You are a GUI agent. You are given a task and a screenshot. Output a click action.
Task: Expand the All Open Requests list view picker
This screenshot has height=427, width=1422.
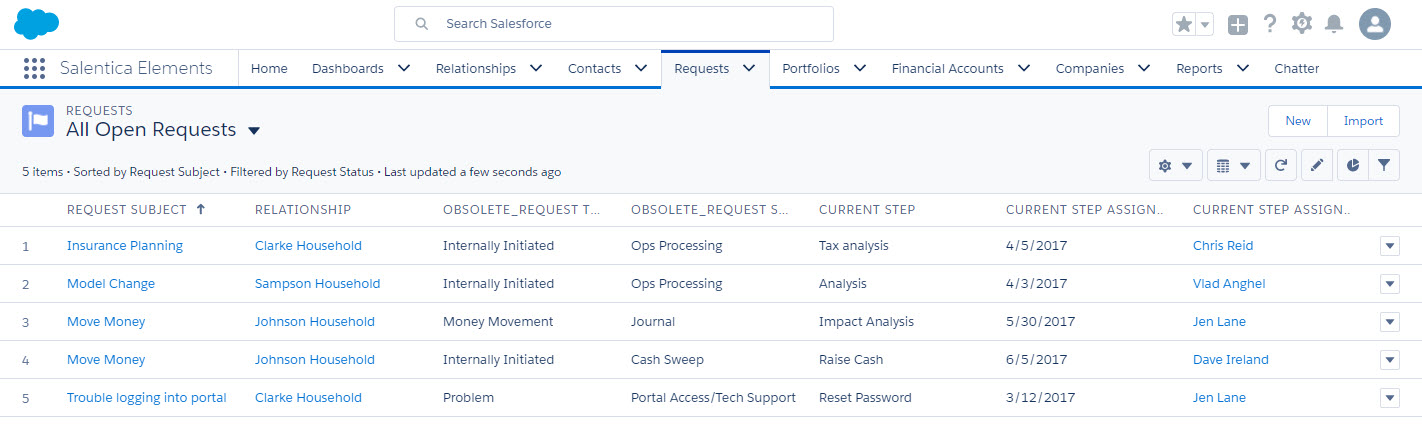pos(254,131)
